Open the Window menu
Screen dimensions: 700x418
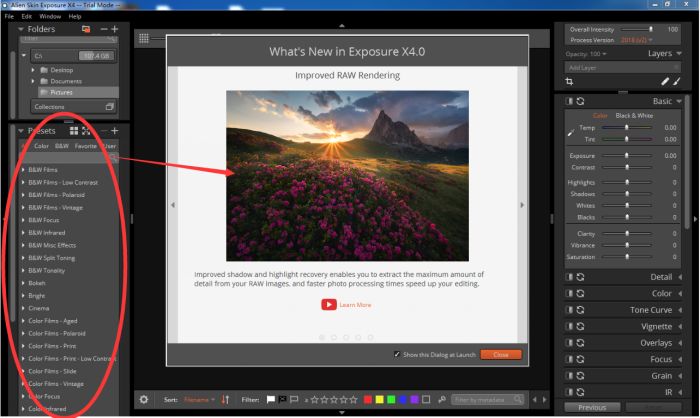[50, 17]
